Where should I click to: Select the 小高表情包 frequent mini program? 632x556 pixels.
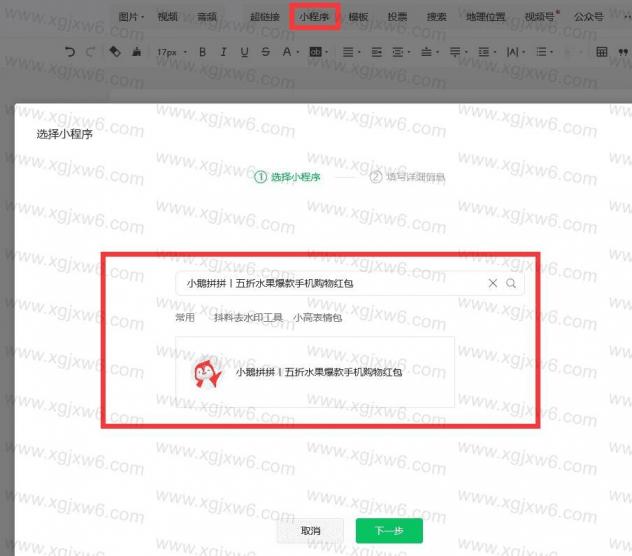tap(318, 318)
